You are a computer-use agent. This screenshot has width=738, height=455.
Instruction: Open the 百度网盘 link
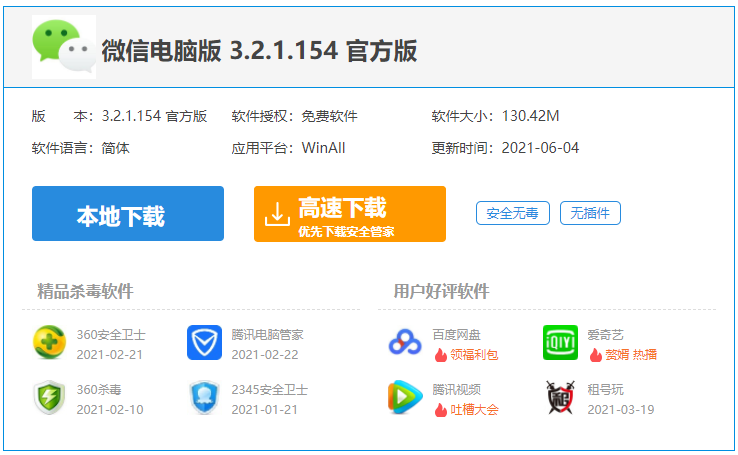click(456, 335)
